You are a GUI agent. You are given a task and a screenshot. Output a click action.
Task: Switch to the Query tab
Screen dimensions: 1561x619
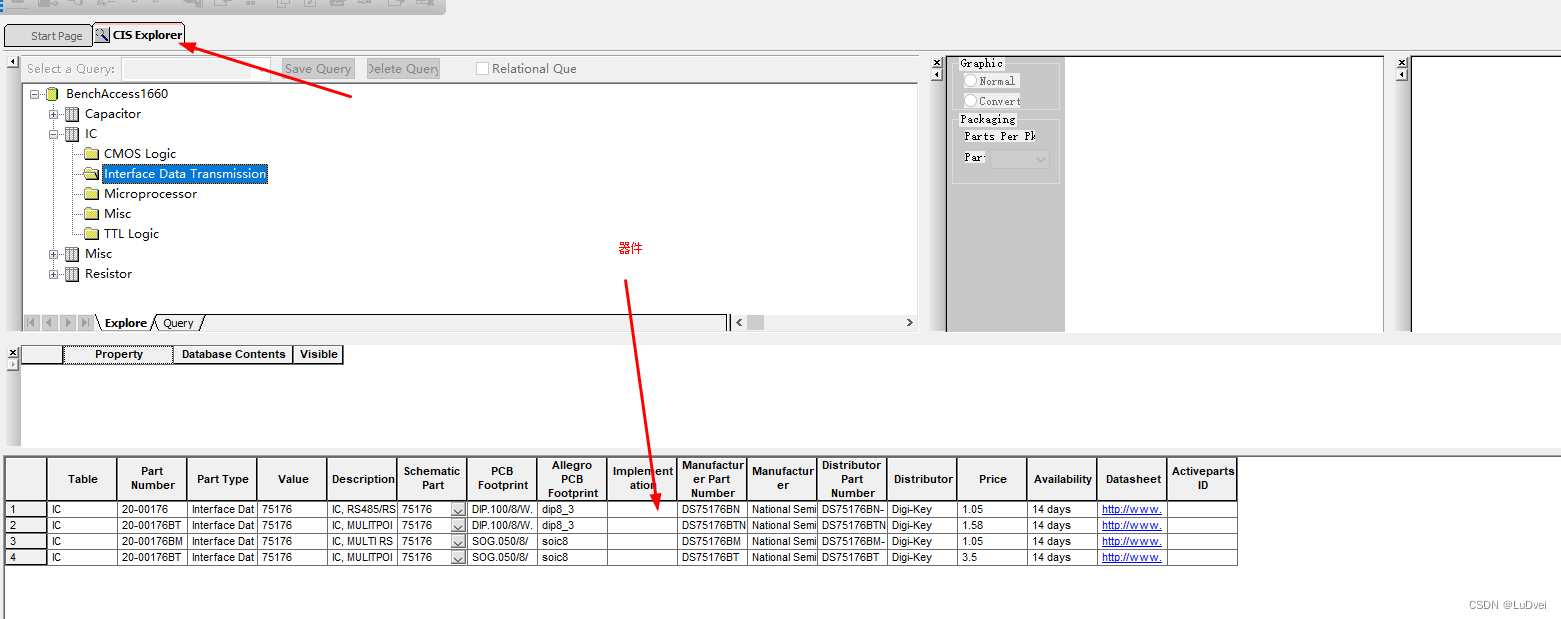pos(178,323)
